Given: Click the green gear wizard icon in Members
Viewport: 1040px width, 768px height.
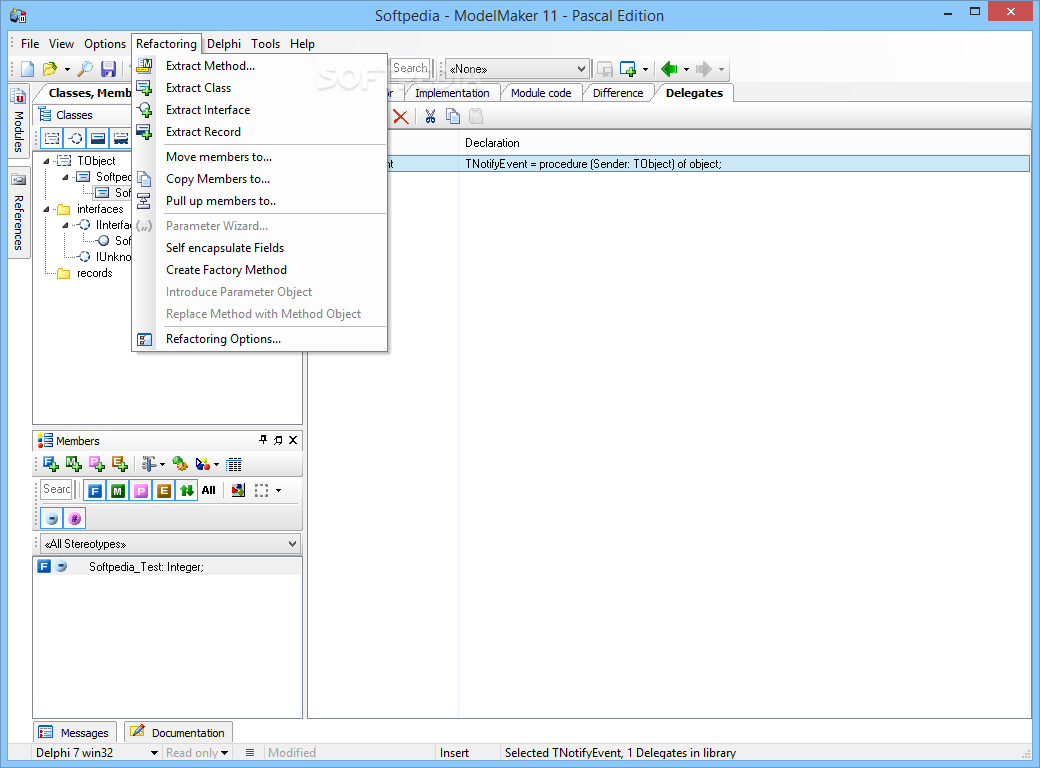Looking at the screenshot, I should pyautogui.click(x=179, y=464).
